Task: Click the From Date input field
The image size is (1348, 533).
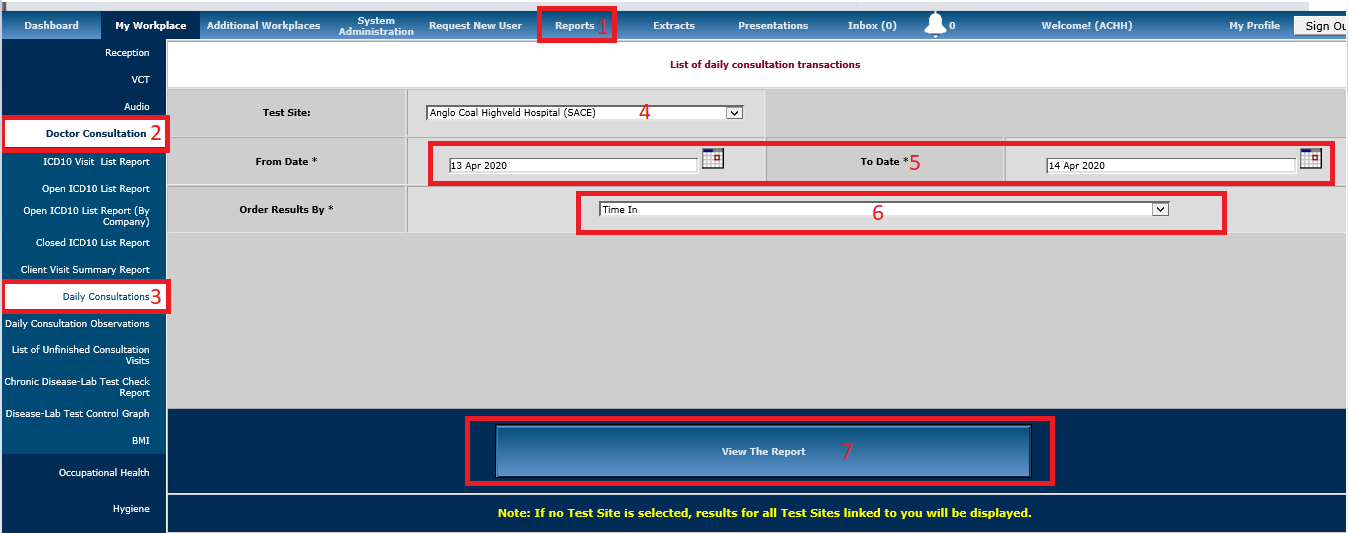Action: point(572,166)
